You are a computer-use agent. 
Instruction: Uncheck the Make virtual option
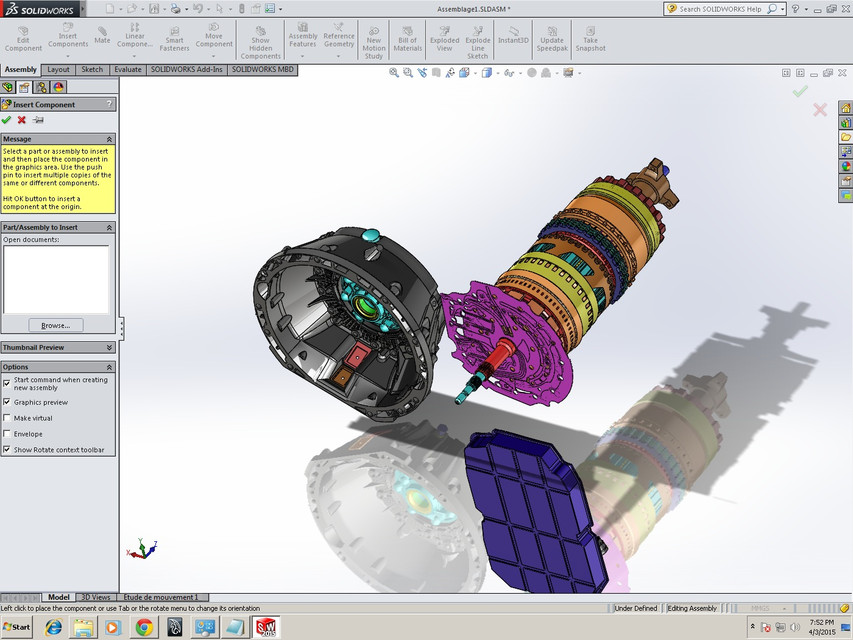[7, 418]
